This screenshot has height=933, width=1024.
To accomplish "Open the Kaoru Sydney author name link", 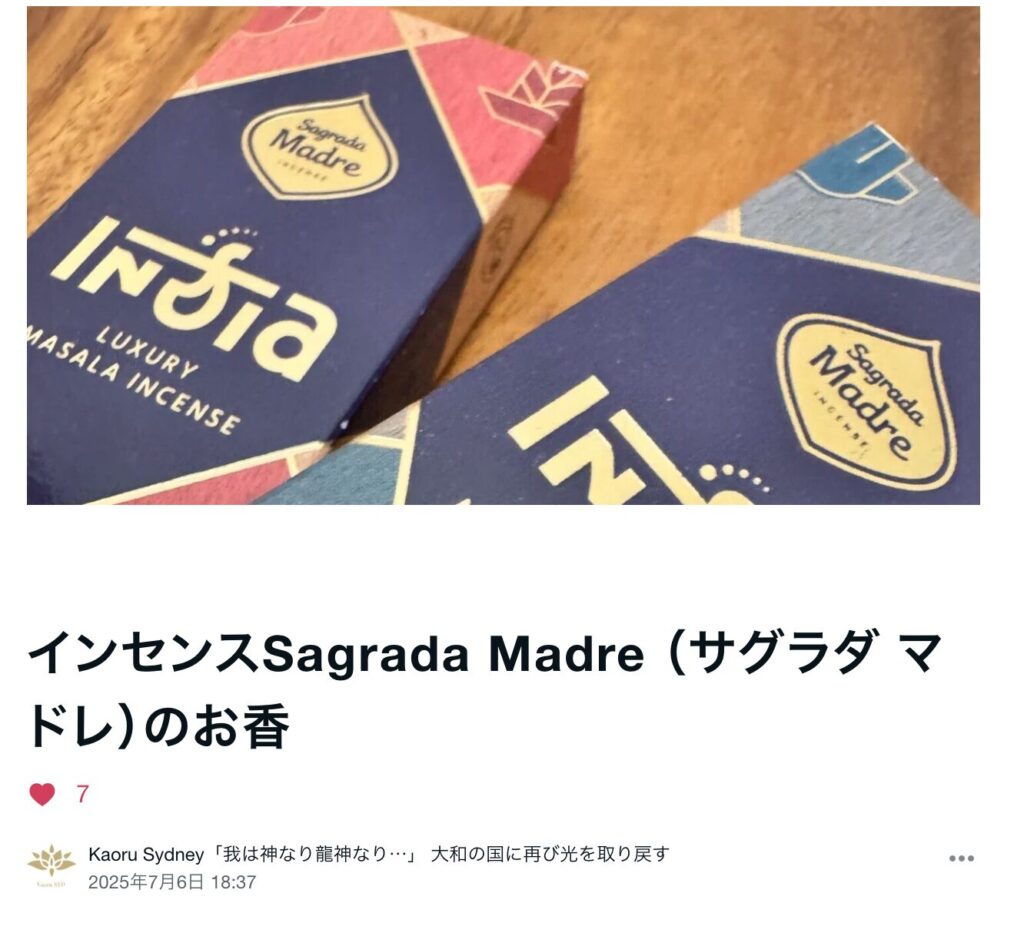I will click(146, 854).
